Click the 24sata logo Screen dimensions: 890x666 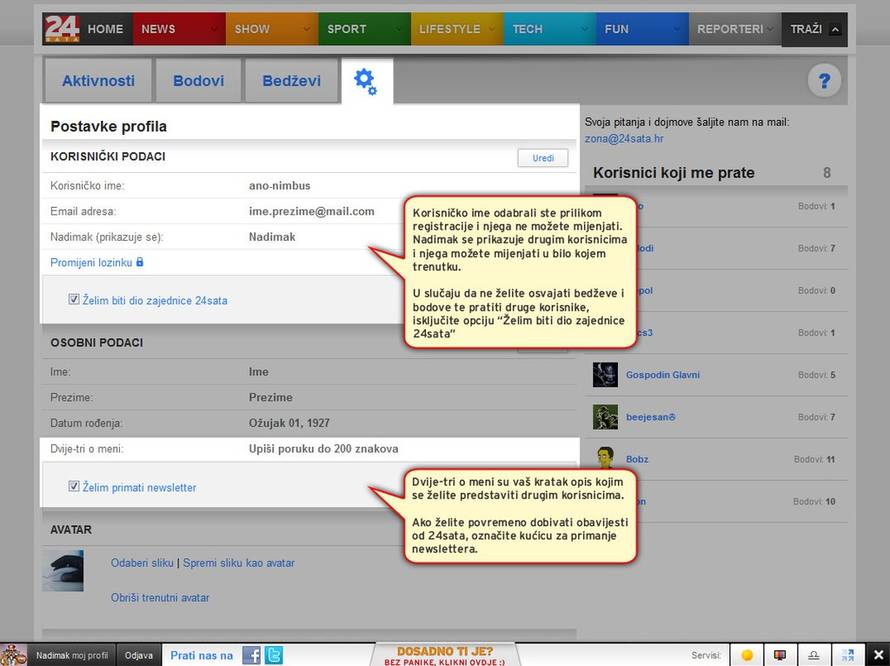click(61, 29)
